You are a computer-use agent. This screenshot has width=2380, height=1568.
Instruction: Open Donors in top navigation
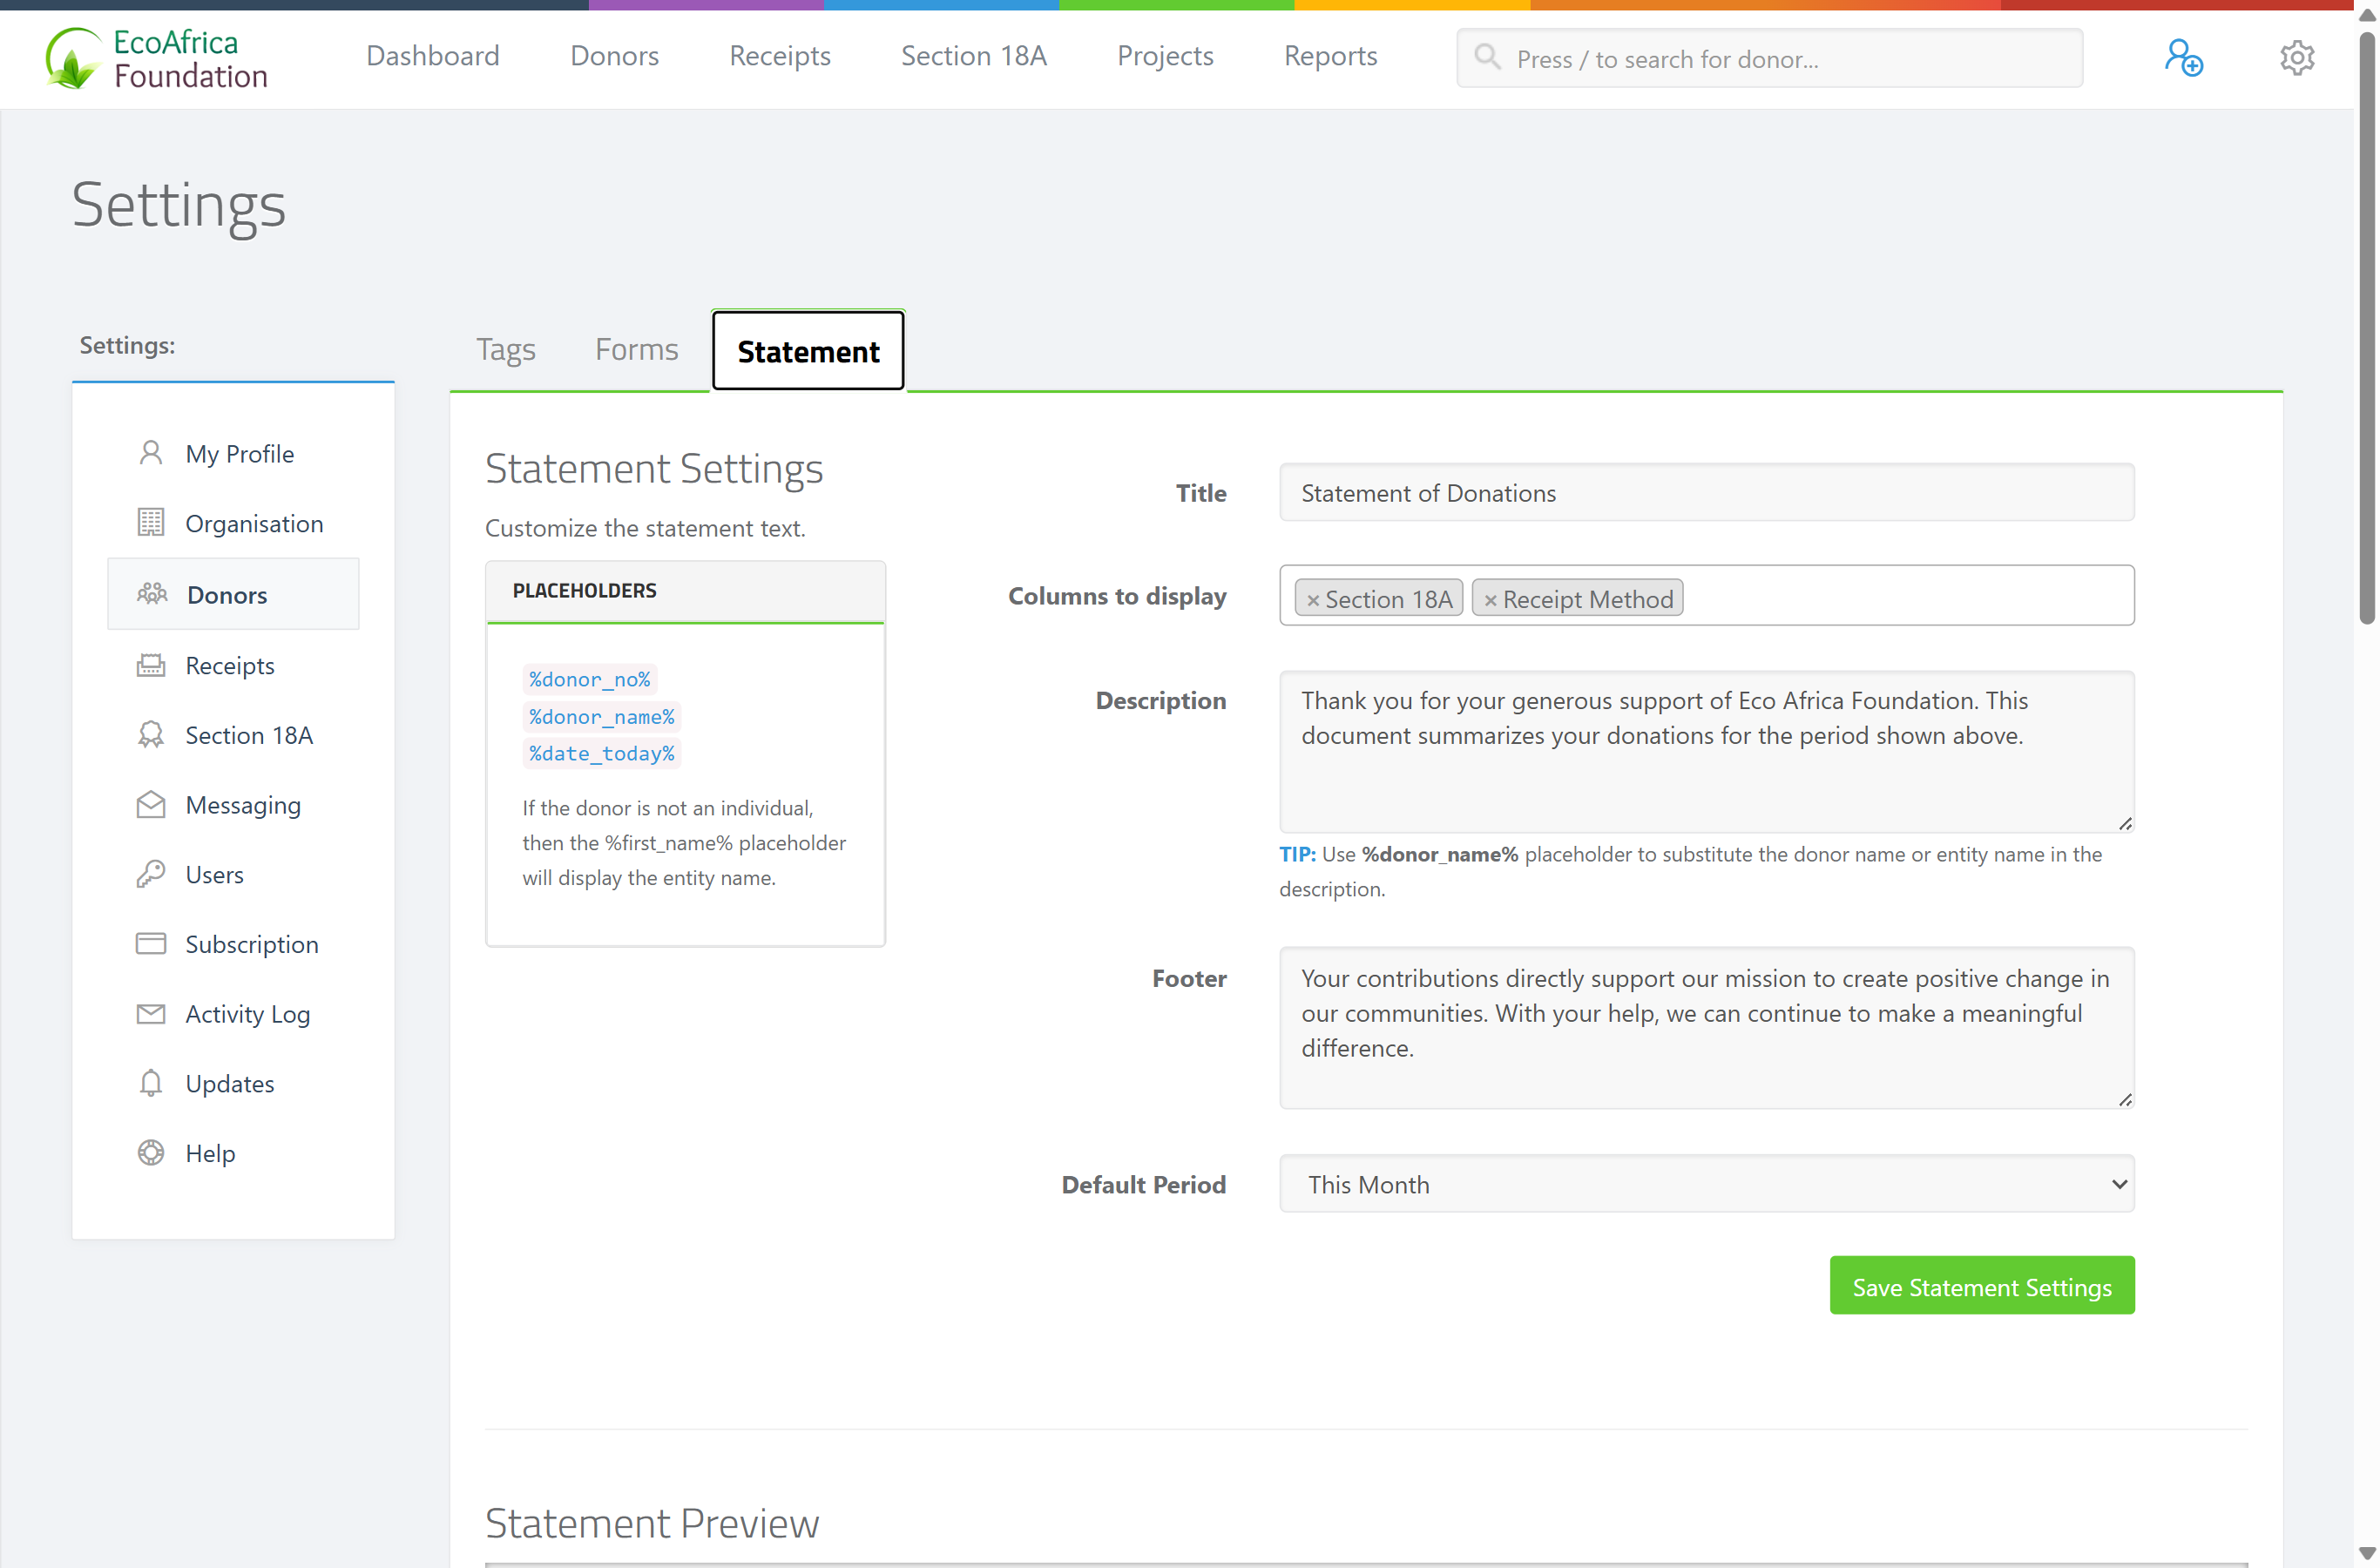click(614, 56)
